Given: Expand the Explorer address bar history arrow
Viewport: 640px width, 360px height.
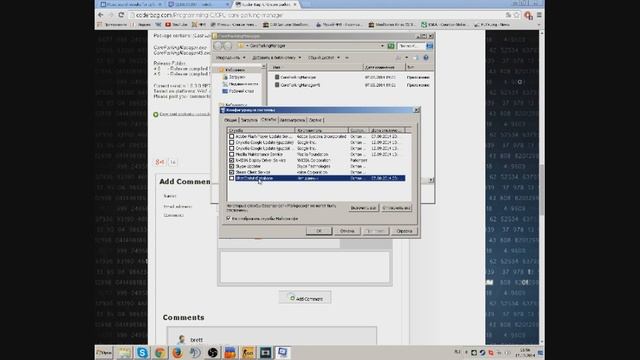Looking at the screenshot, I should point(382,46).
